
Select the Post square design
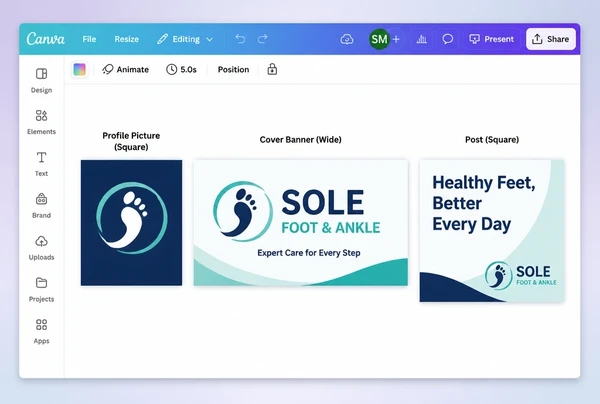point(492,231)
